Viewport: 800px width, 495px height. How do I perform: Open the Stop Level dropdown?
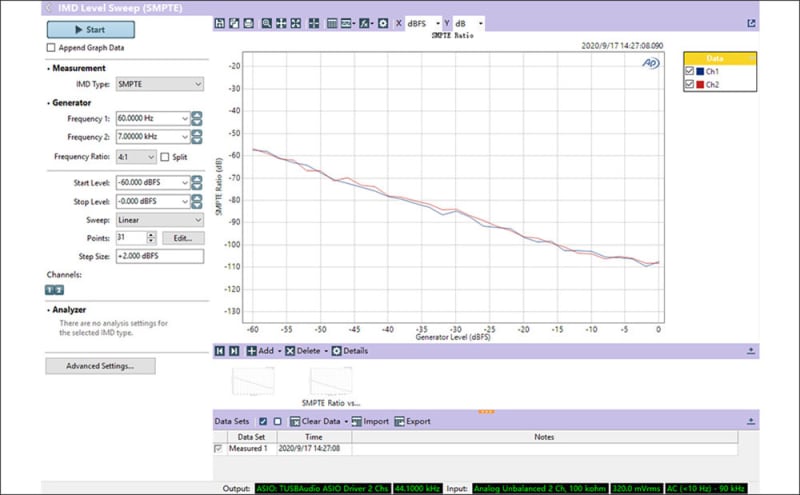coord(185,202)
